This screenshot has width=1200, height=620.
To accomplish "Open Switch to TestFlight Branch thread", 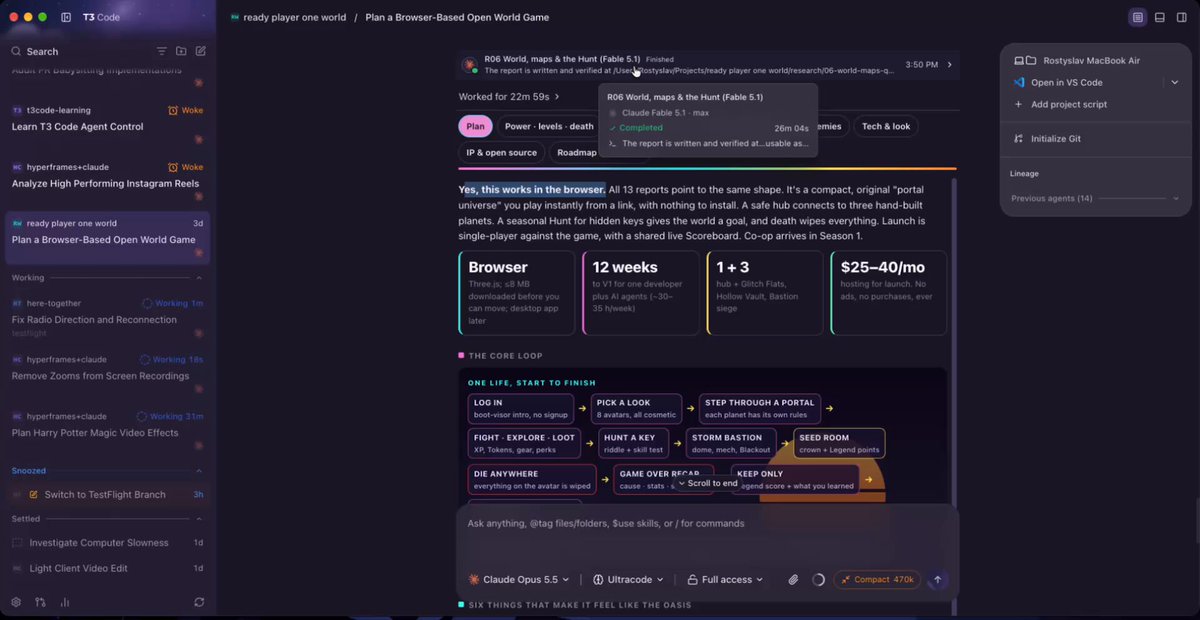I will 107,495.
